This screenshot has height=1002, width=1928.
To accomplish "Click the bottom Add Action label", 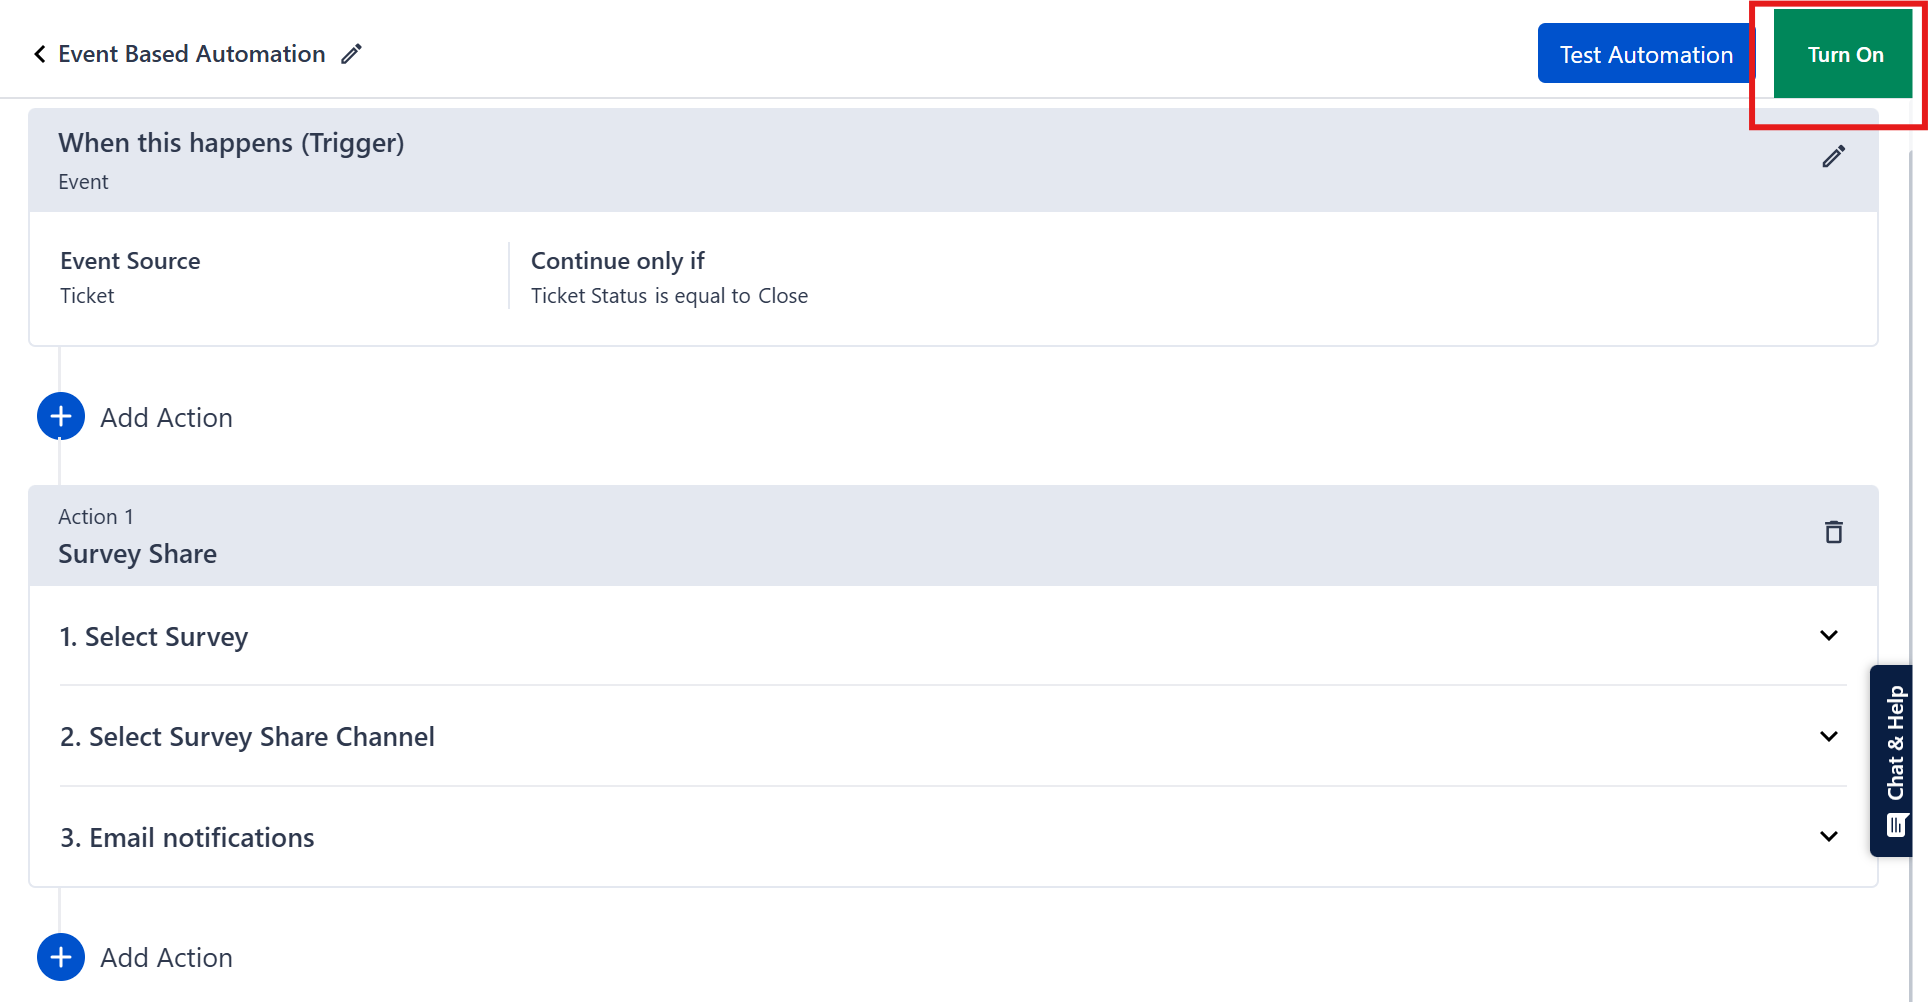I will (166, 958).
